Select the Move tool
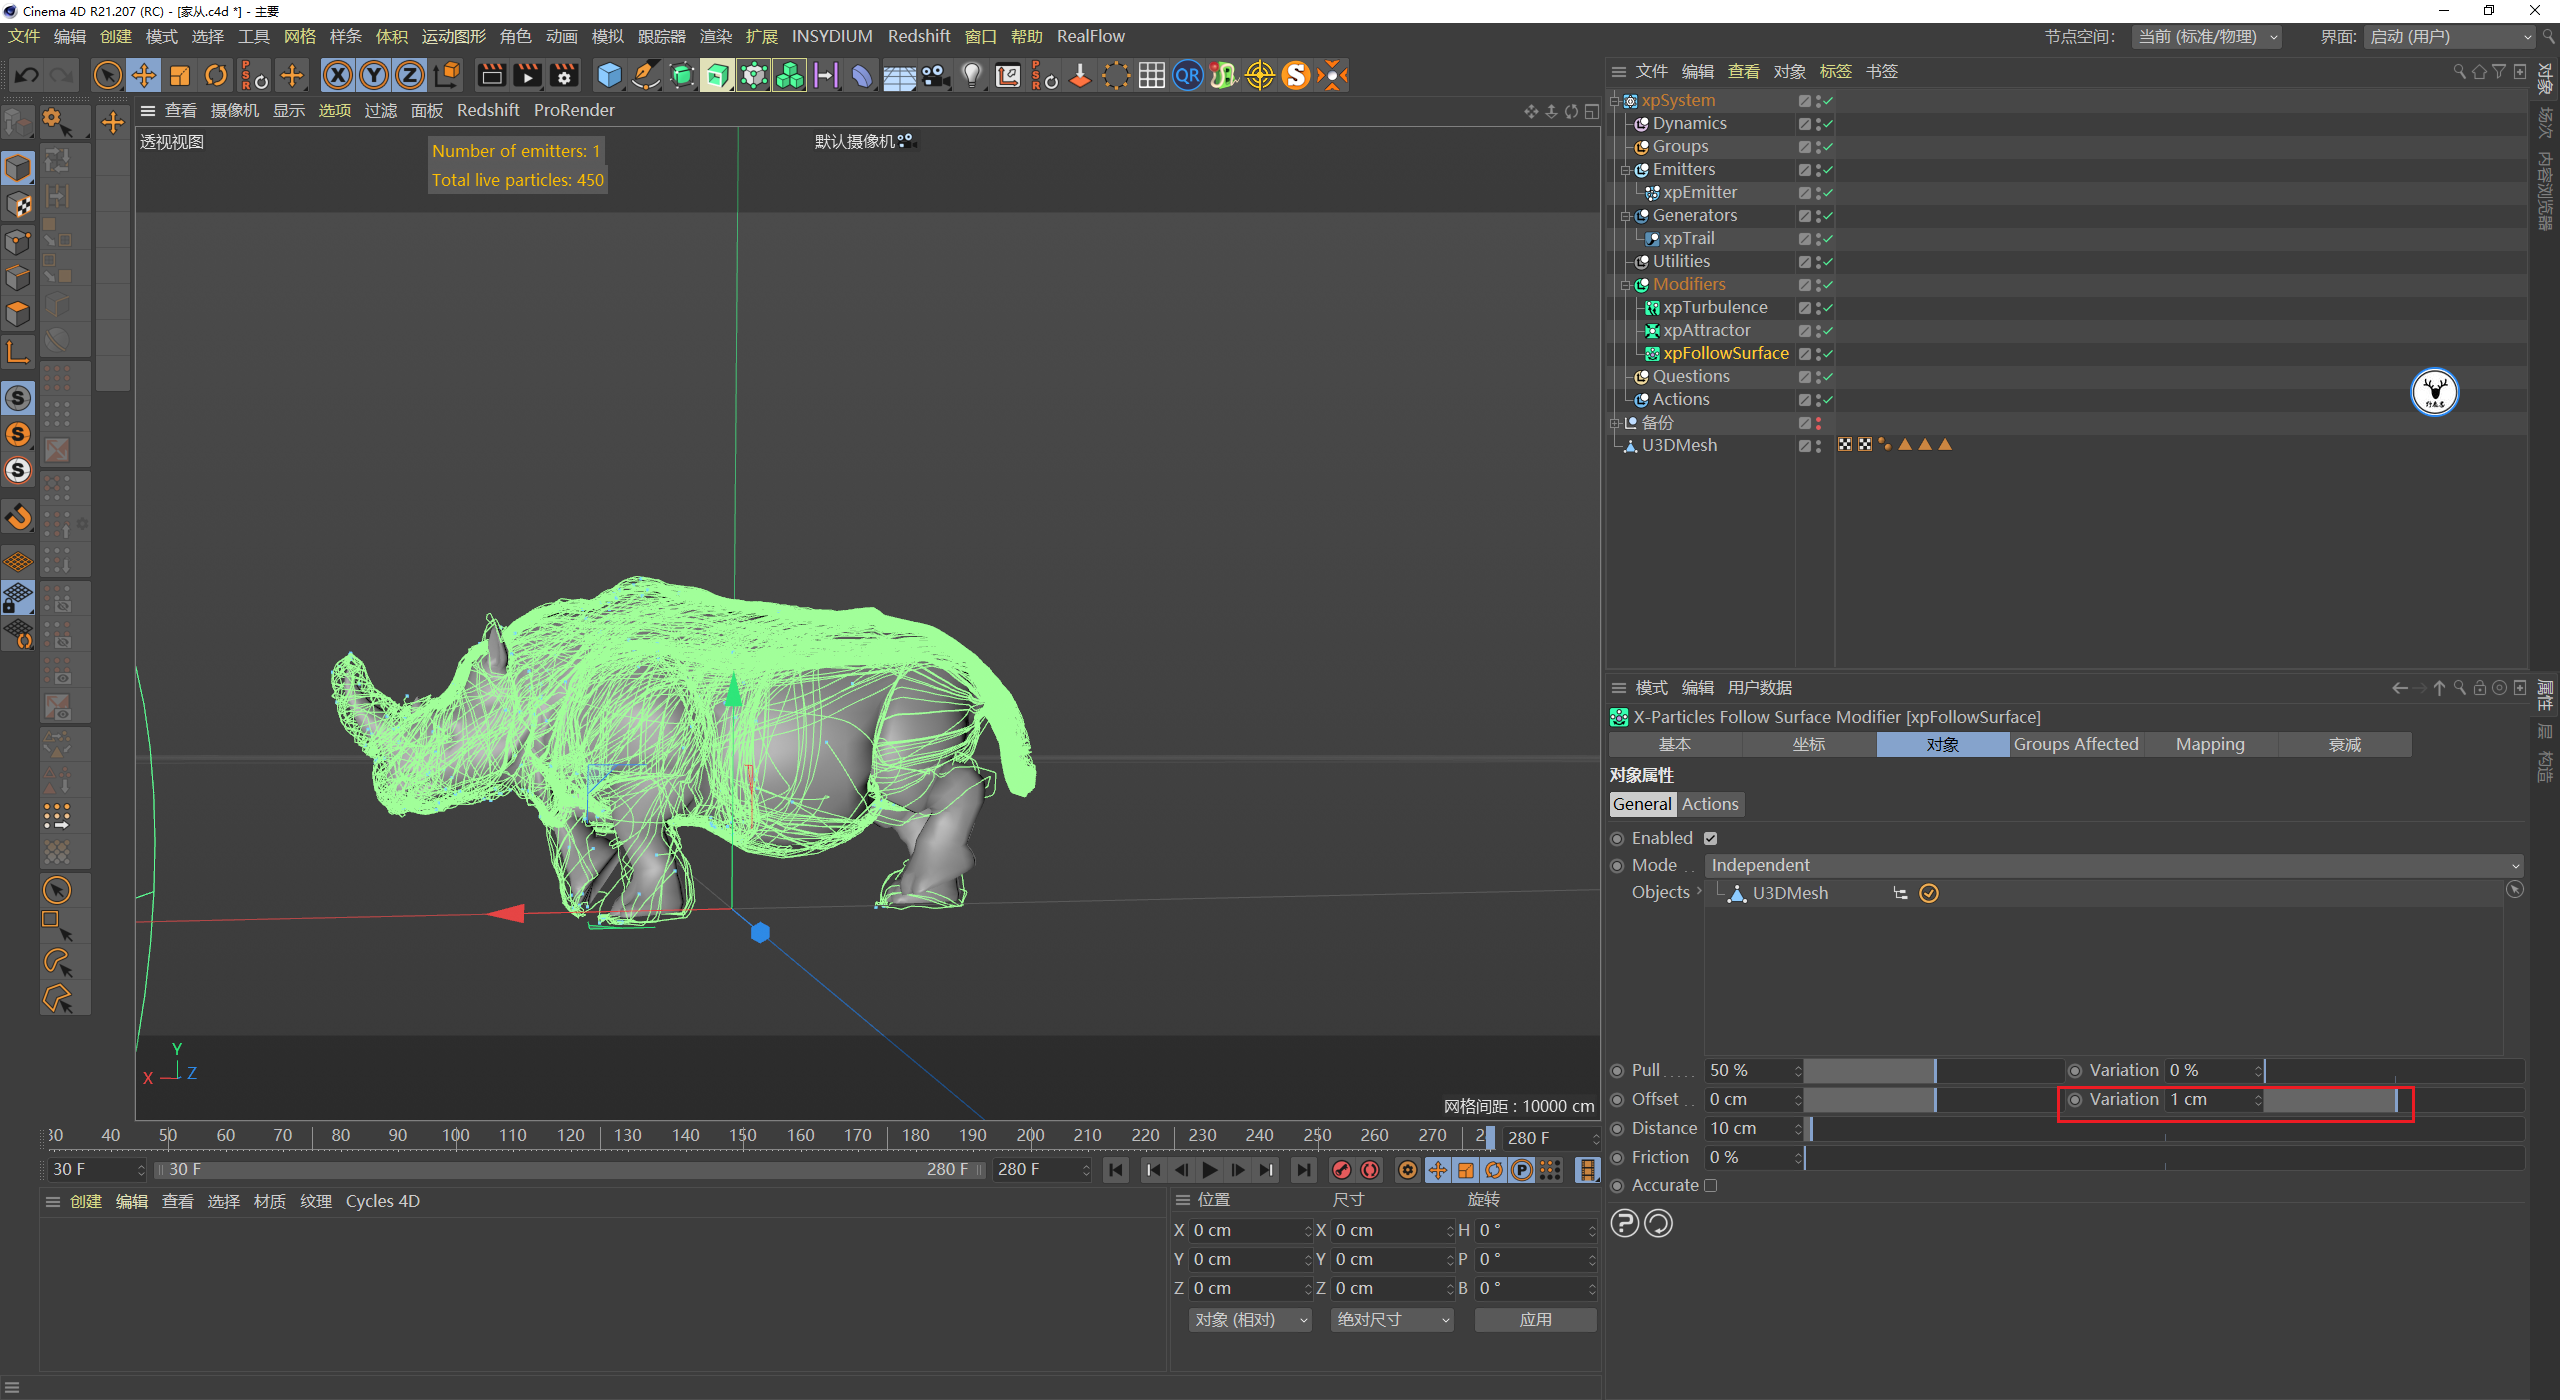This screenshot has height=1400, width=2560. [144, 75]
